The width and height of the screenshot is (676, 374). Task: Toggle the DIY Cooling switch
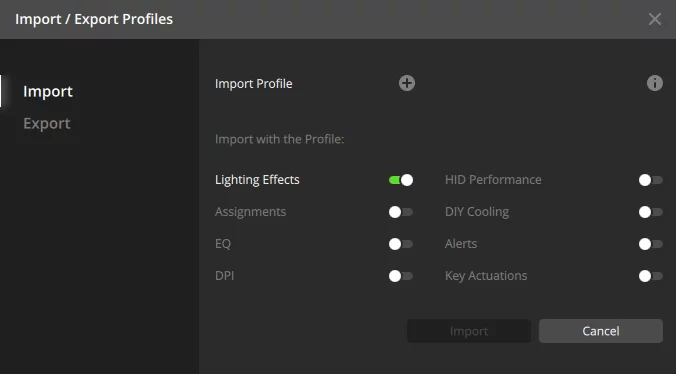click(651, 212)
